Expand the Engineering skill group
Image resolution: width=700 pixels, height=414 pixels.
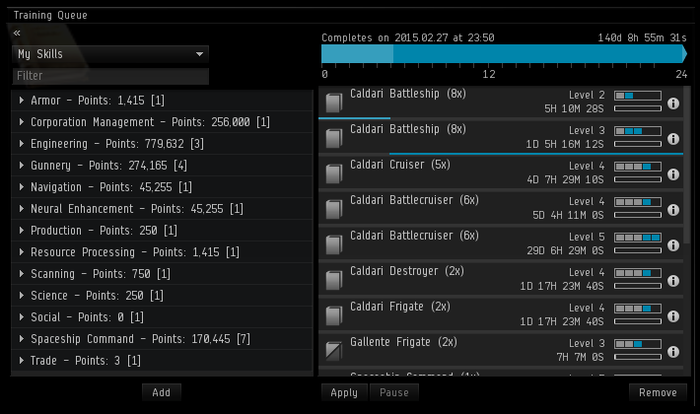21,143
